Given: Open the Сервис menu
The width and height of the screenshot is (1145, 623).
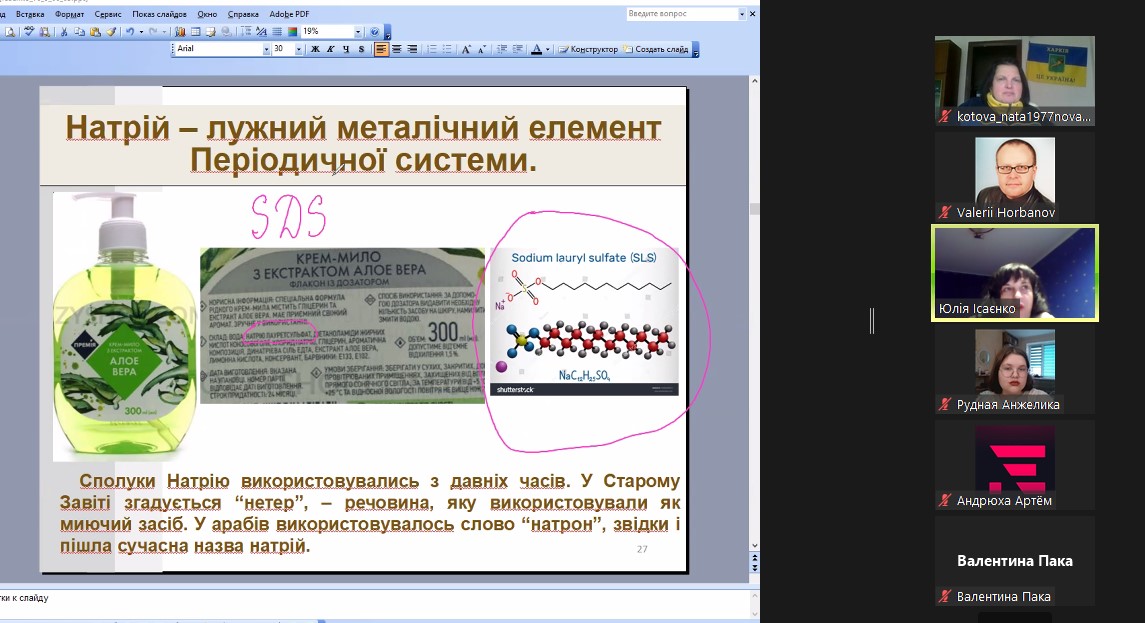Looking at the screenshot, I should (108, 14).
